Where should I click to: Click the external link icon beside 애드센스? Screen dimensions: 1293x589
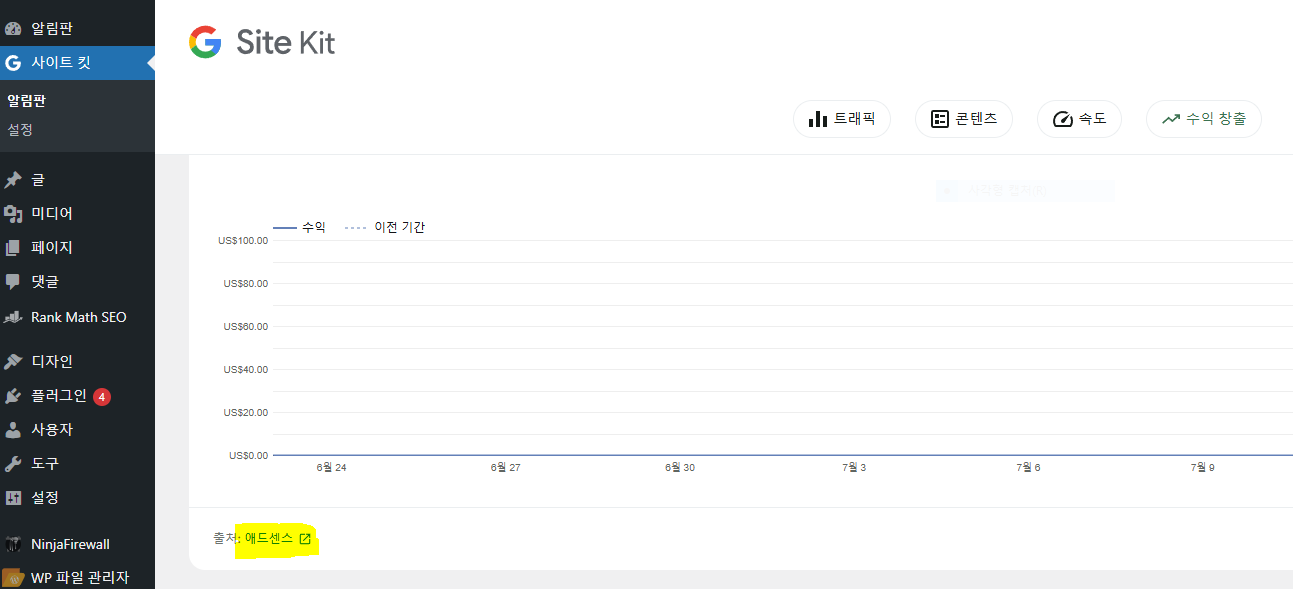coord(305,539)
